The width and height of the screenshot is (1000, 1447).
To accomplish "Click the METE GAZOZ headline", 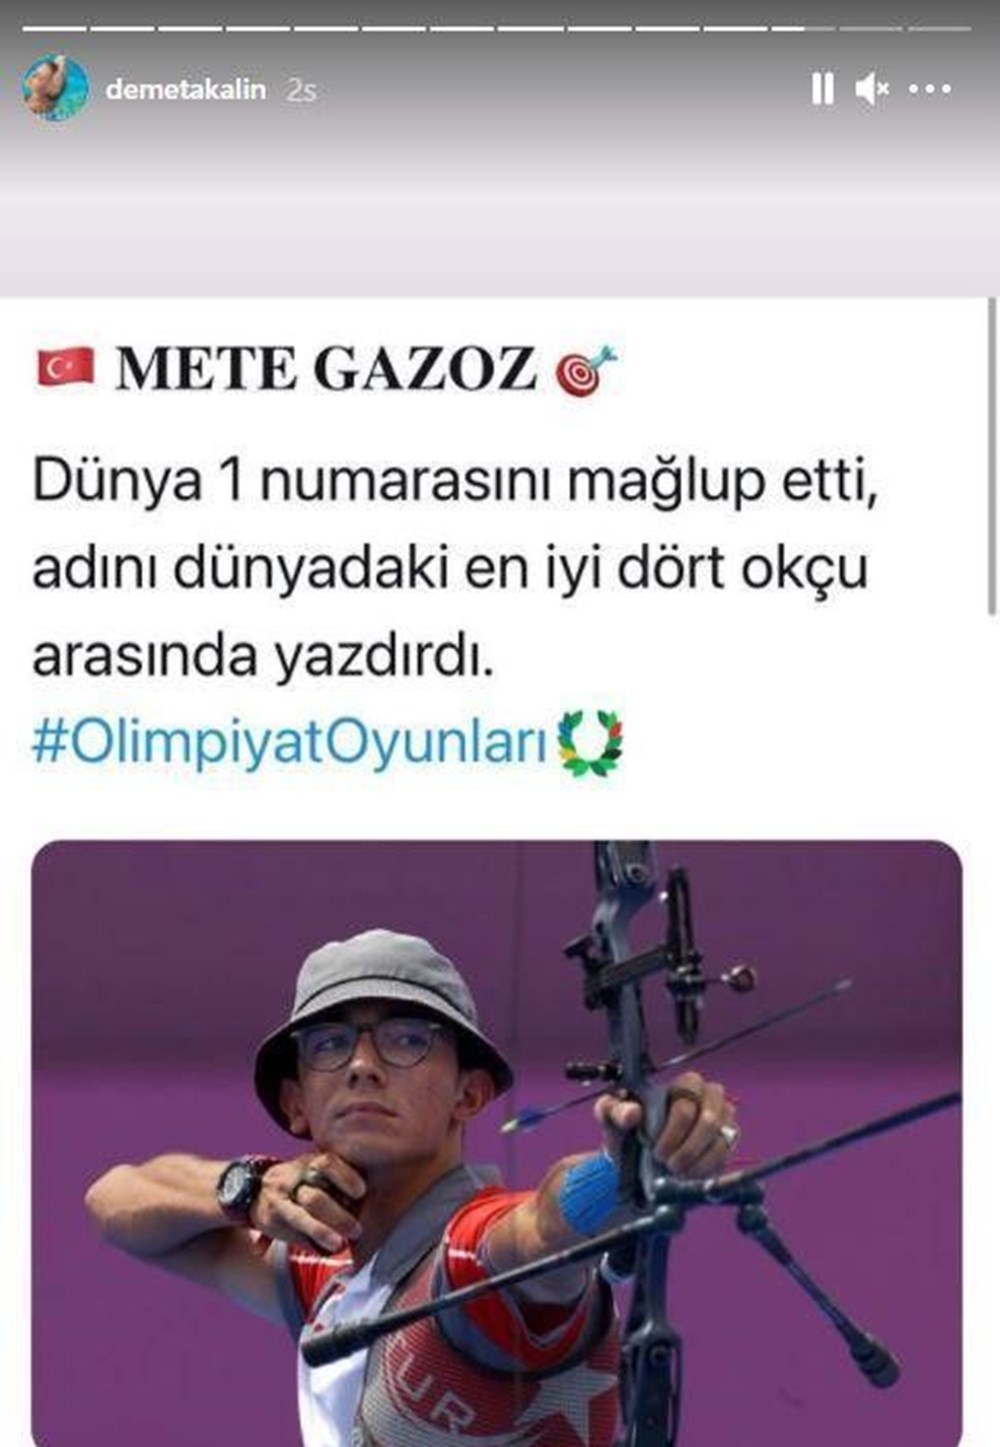I will pyautogui.click(x=326, y=369).
